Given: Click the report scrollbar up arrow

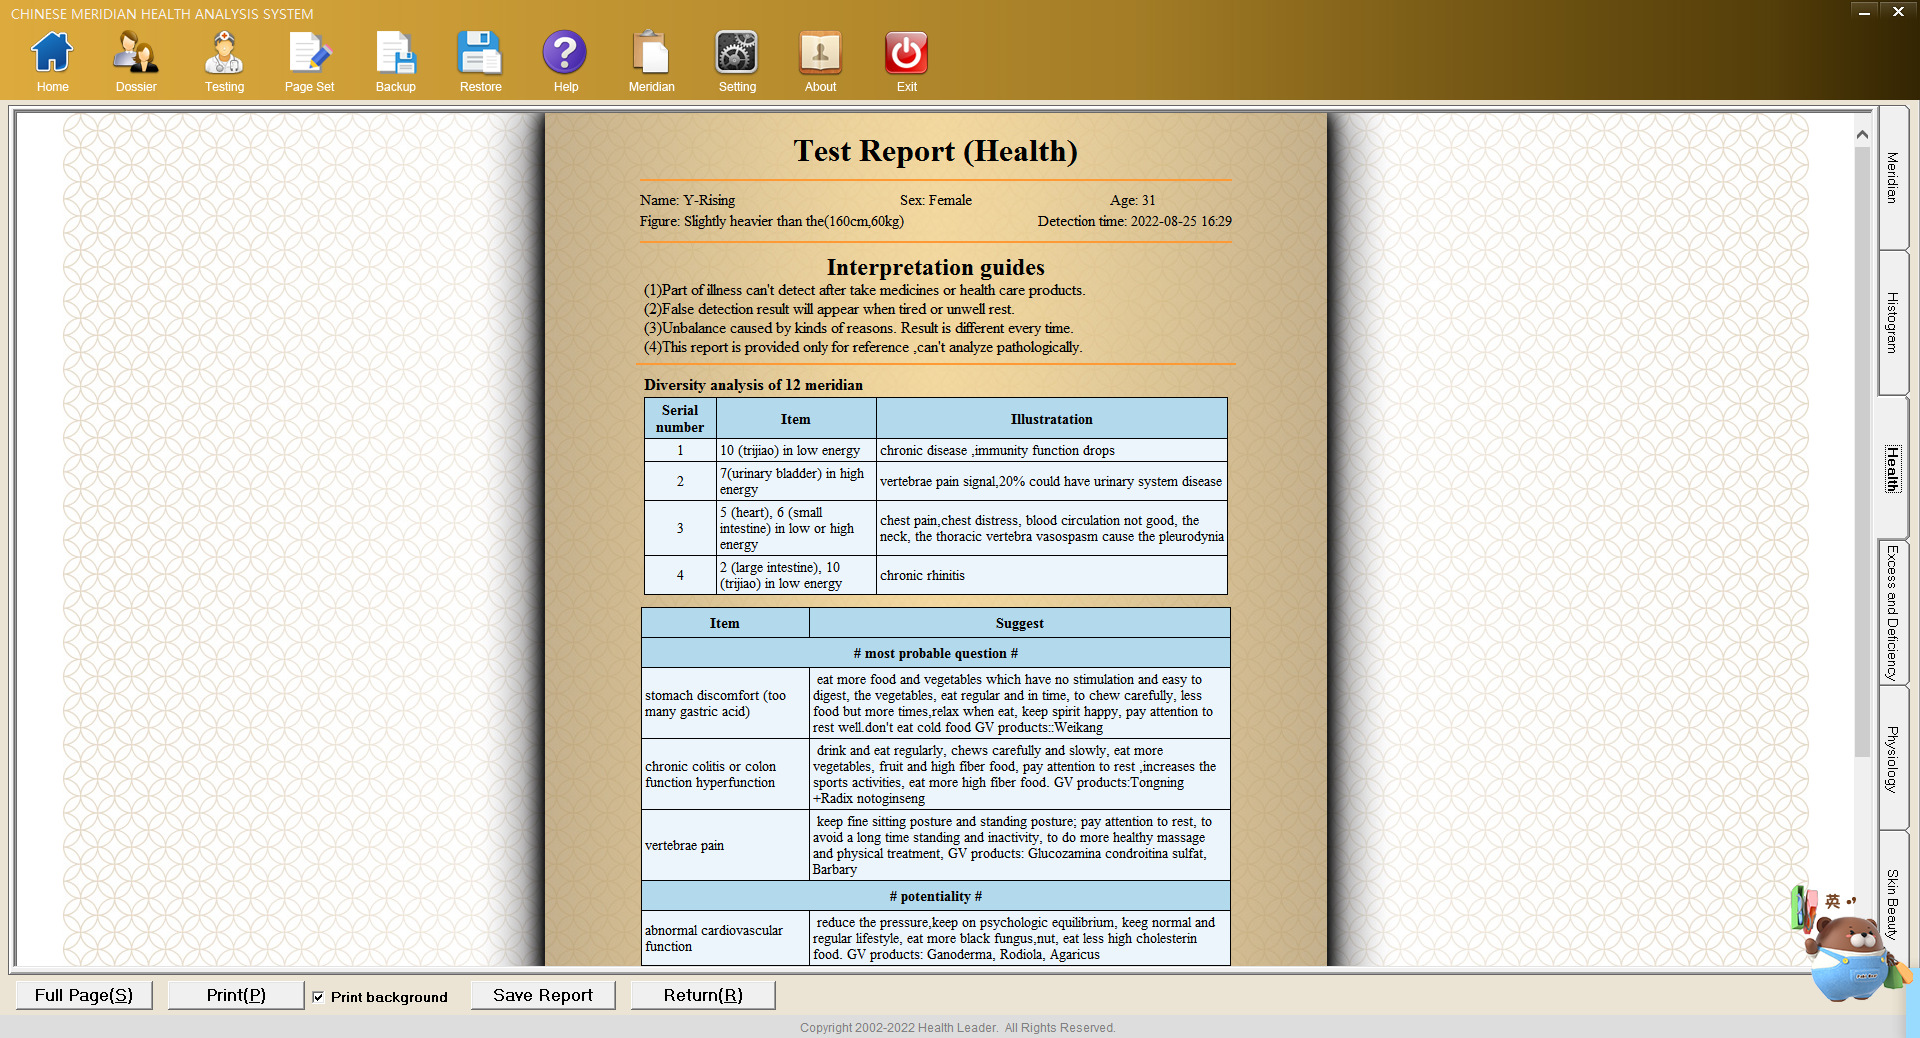Looking at the screenshot, I should tap(1862, 134).
